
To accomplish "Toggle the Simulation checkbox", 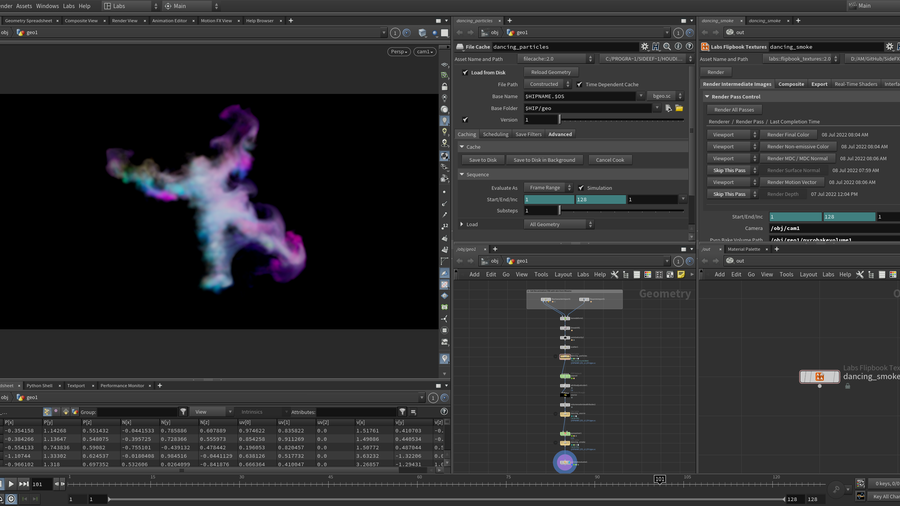I will click(580, 187).
